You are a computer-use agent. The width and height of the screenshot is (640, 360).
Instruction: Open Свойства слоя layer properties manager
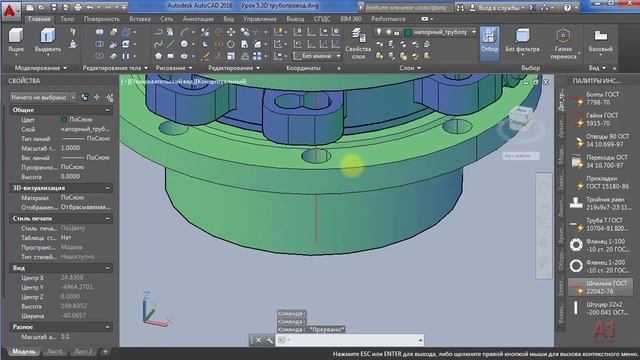coord(358,43)
